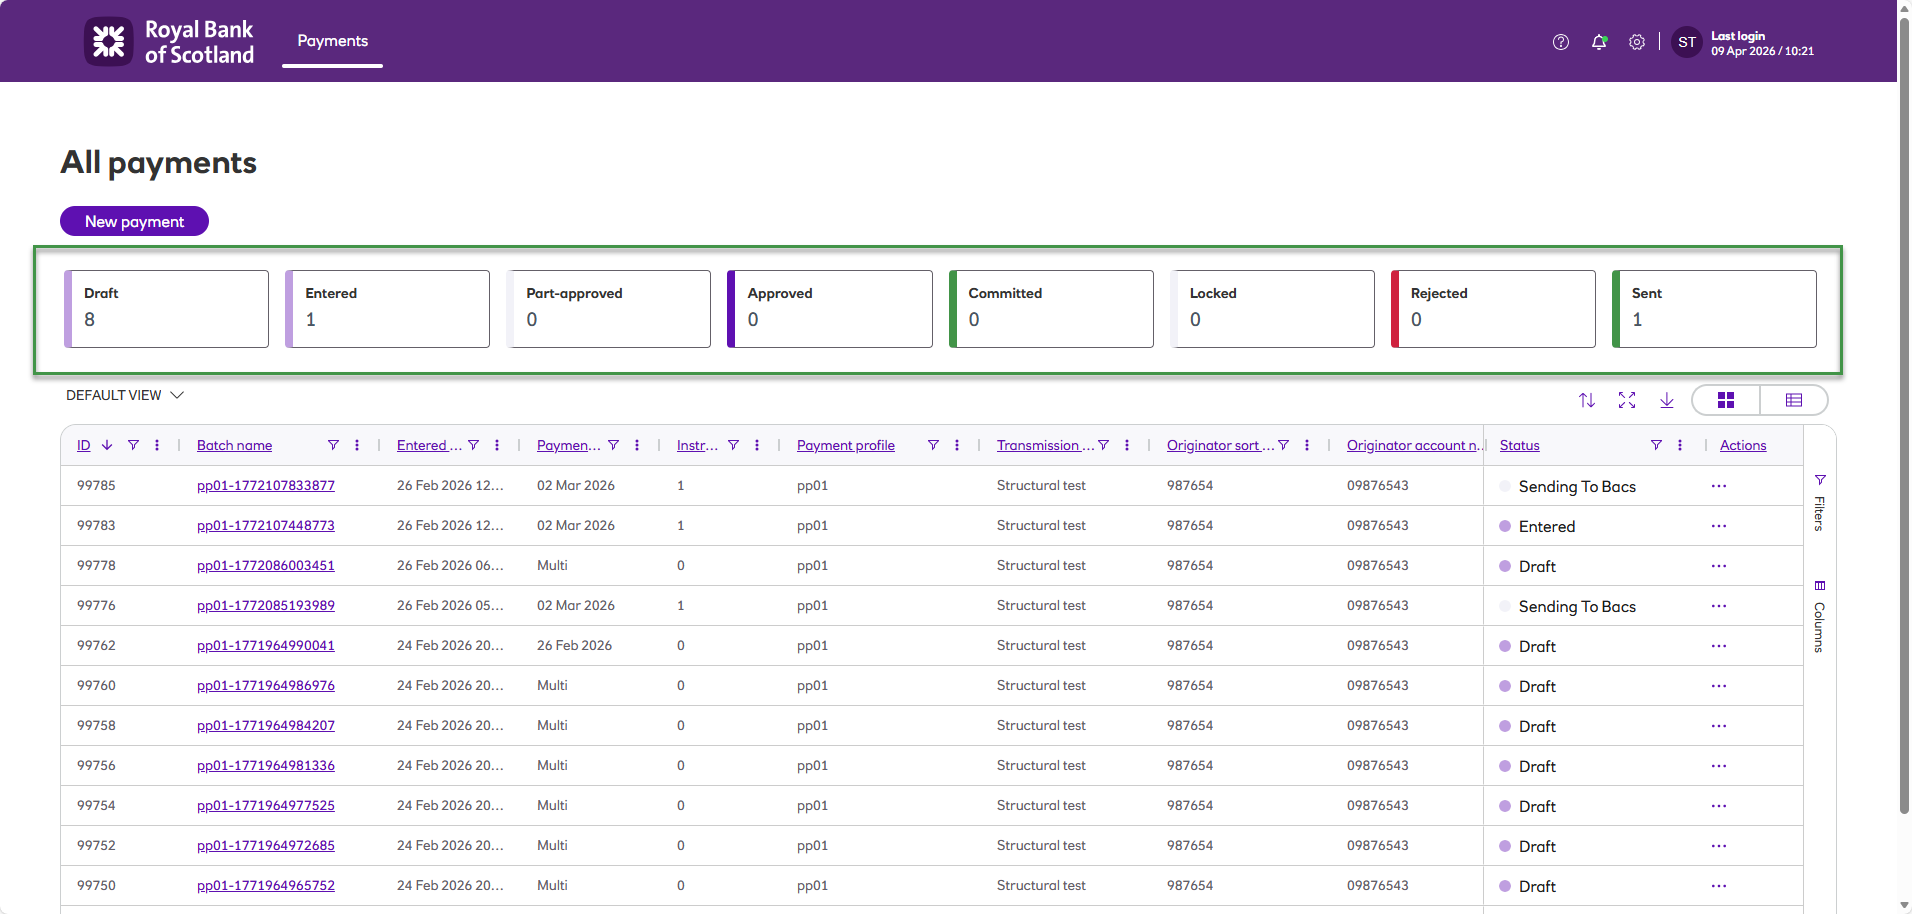
Task: Select the Part-approved status card
Action: (x=608, y=309)
